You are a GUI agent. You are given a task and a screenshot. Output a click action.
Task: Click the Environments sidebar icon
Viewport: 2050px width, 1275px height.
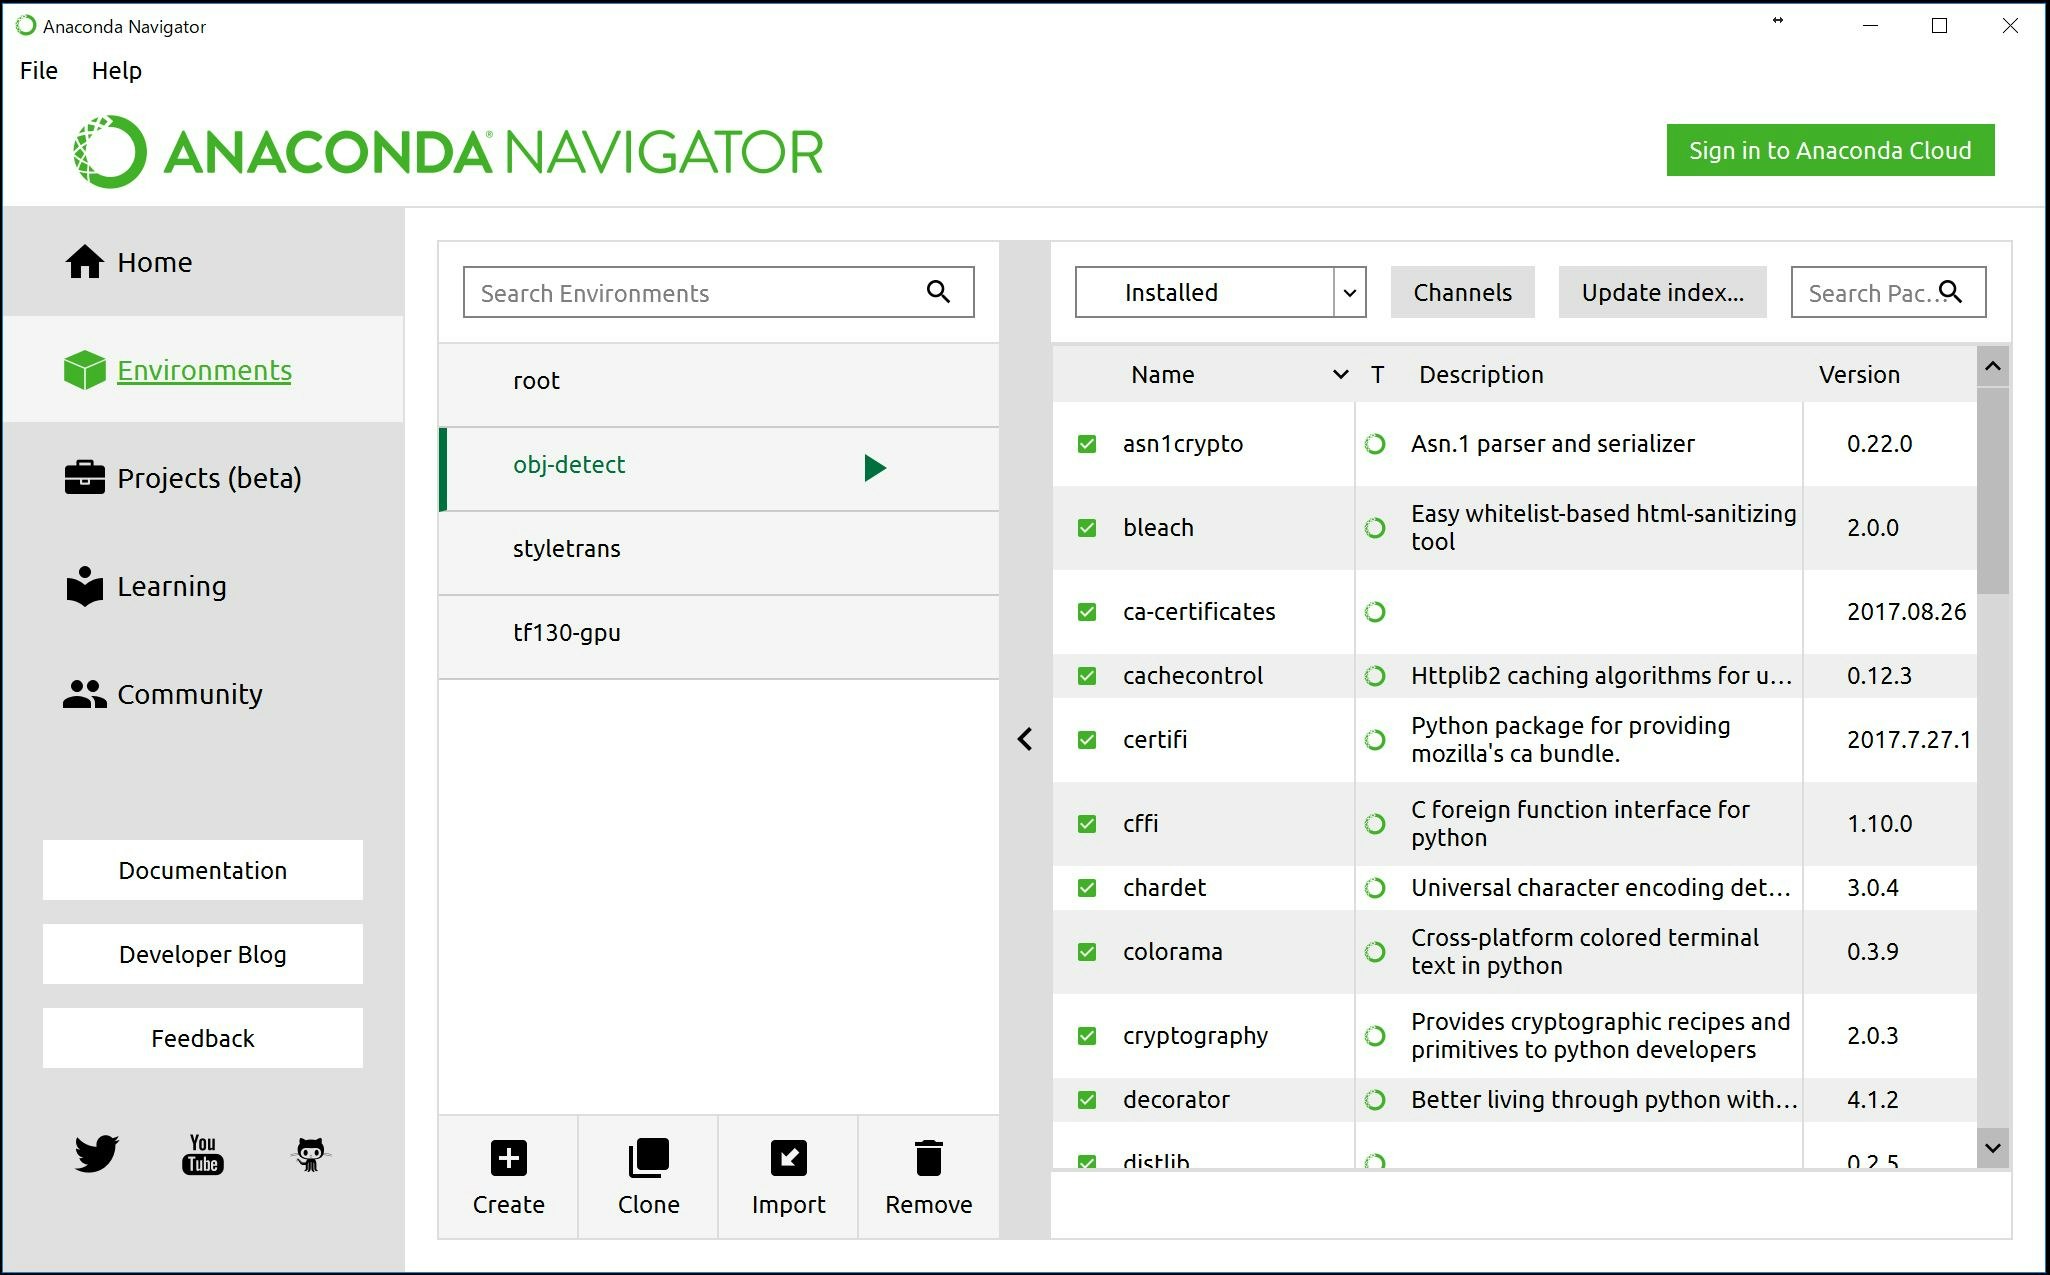coord(84,370)
